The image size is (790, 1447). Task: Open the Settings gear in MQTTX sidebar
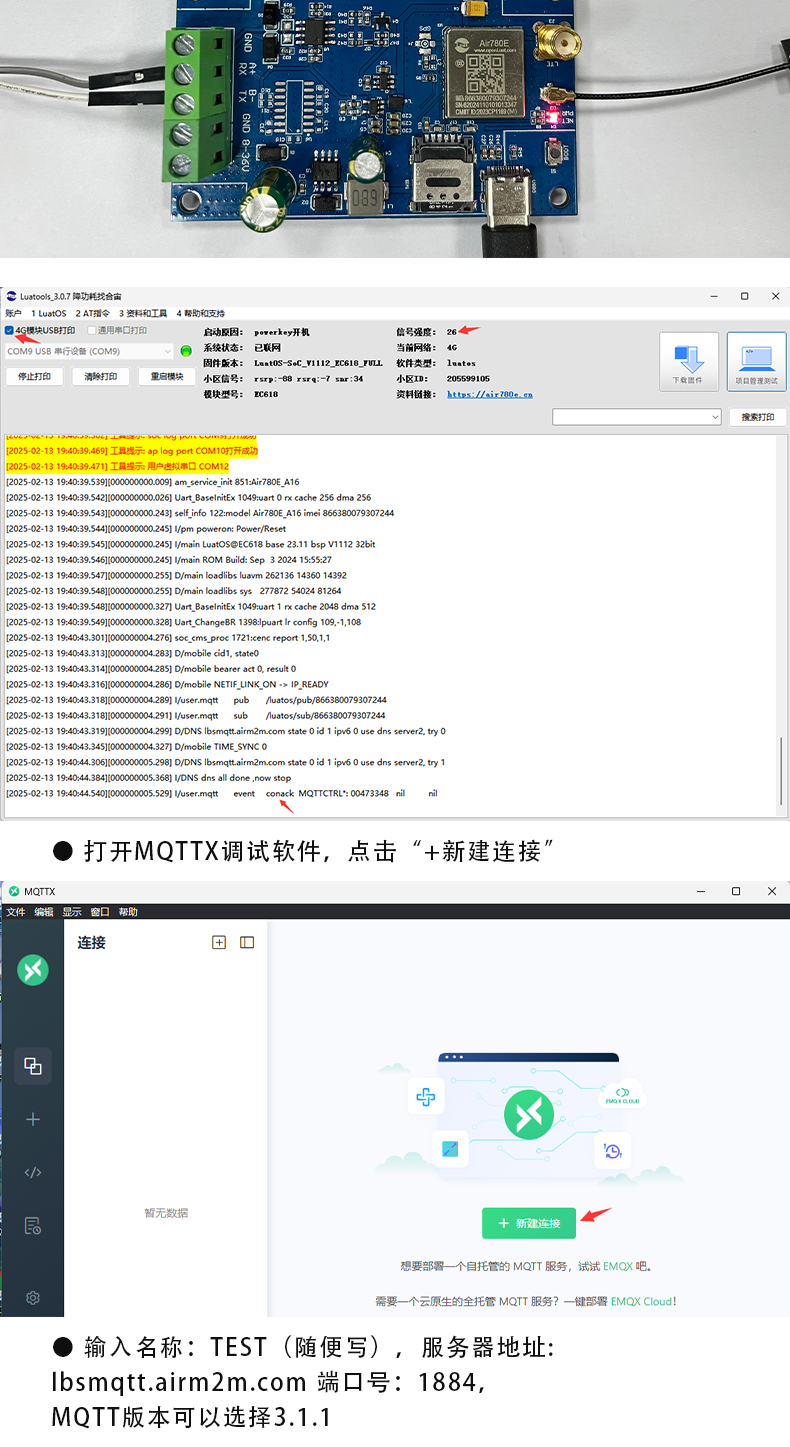coord(33,1297)
